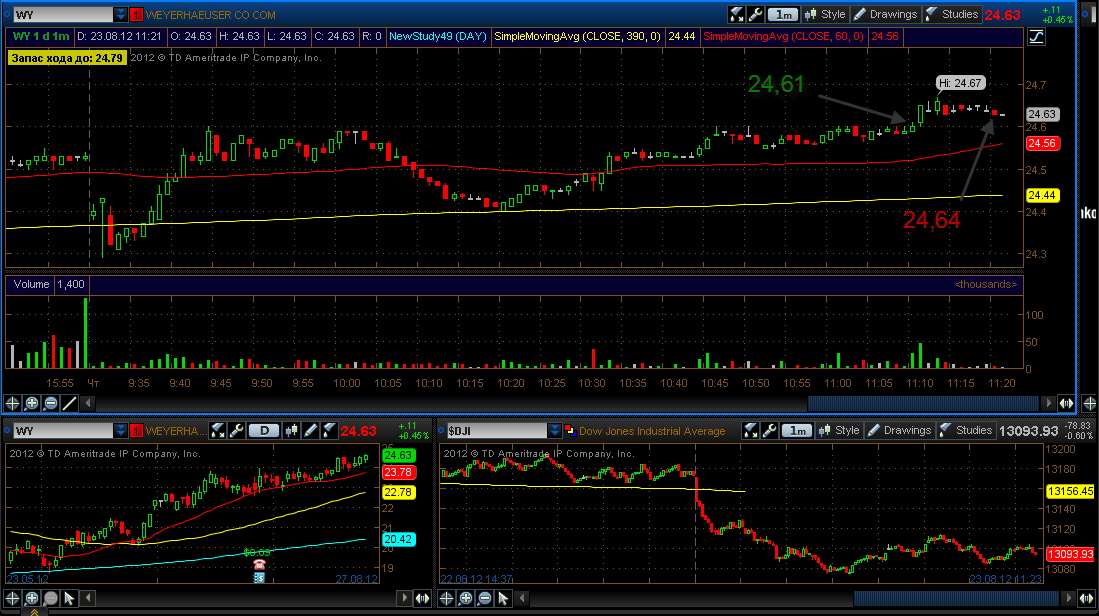Click the NewStudy49 (DAY) study label
This screenshot has height=616, width=1099.
point(438,36)
